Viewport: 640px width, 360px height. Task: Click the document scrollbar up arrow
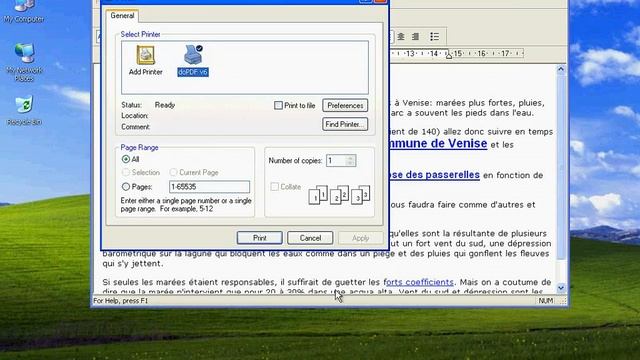click(561, 69)
